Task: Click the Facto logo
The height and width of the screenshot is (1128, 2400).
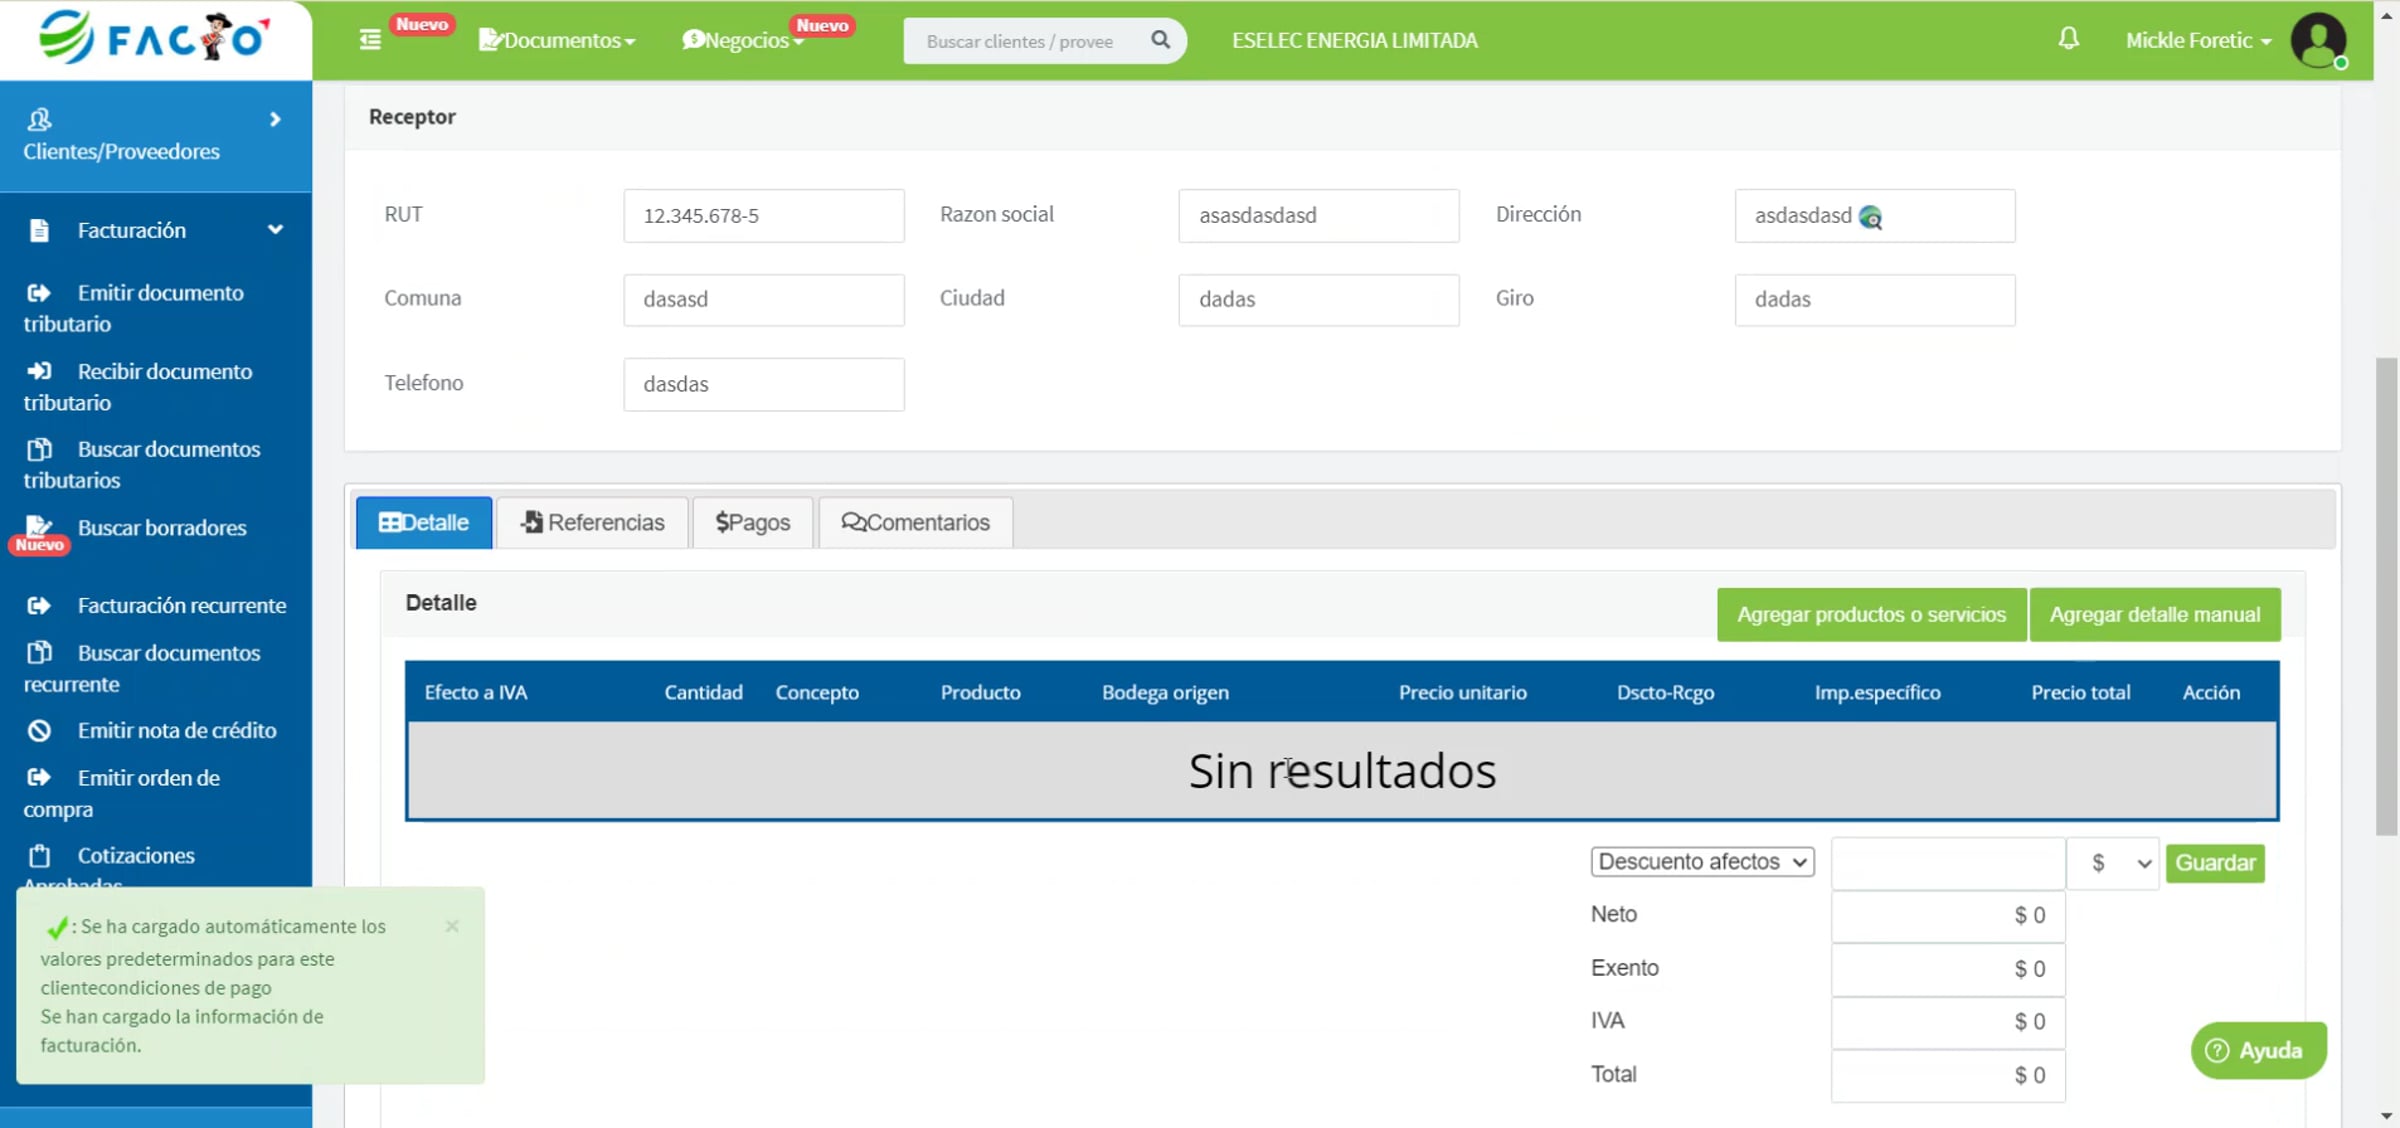Action: pos(155,38)
